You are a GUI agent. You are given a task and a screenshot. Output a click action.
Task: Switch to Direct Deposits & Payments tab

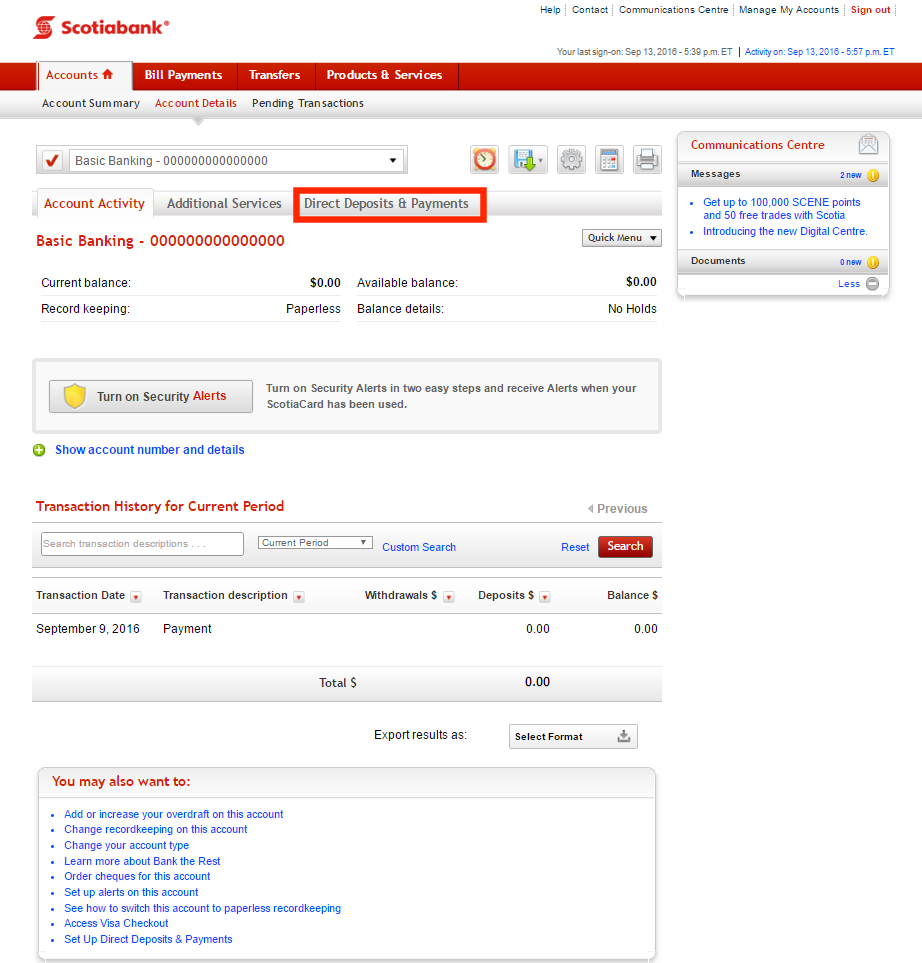tap(386, 203)
